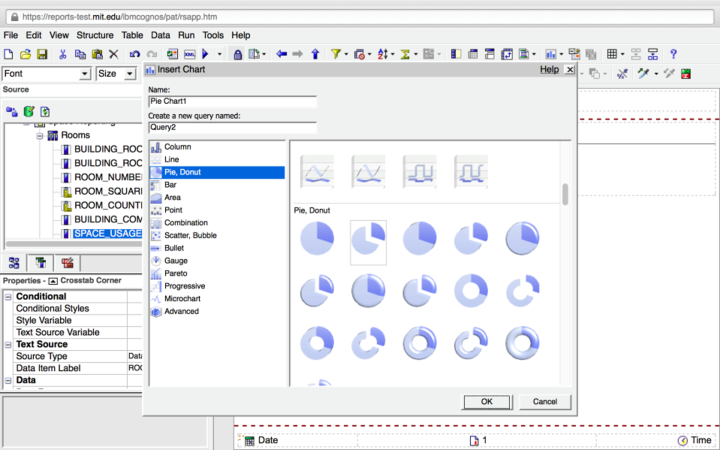Click the Undo arrow icon
The width and height of the screenshot is (720, 450).
coord(134,54)
